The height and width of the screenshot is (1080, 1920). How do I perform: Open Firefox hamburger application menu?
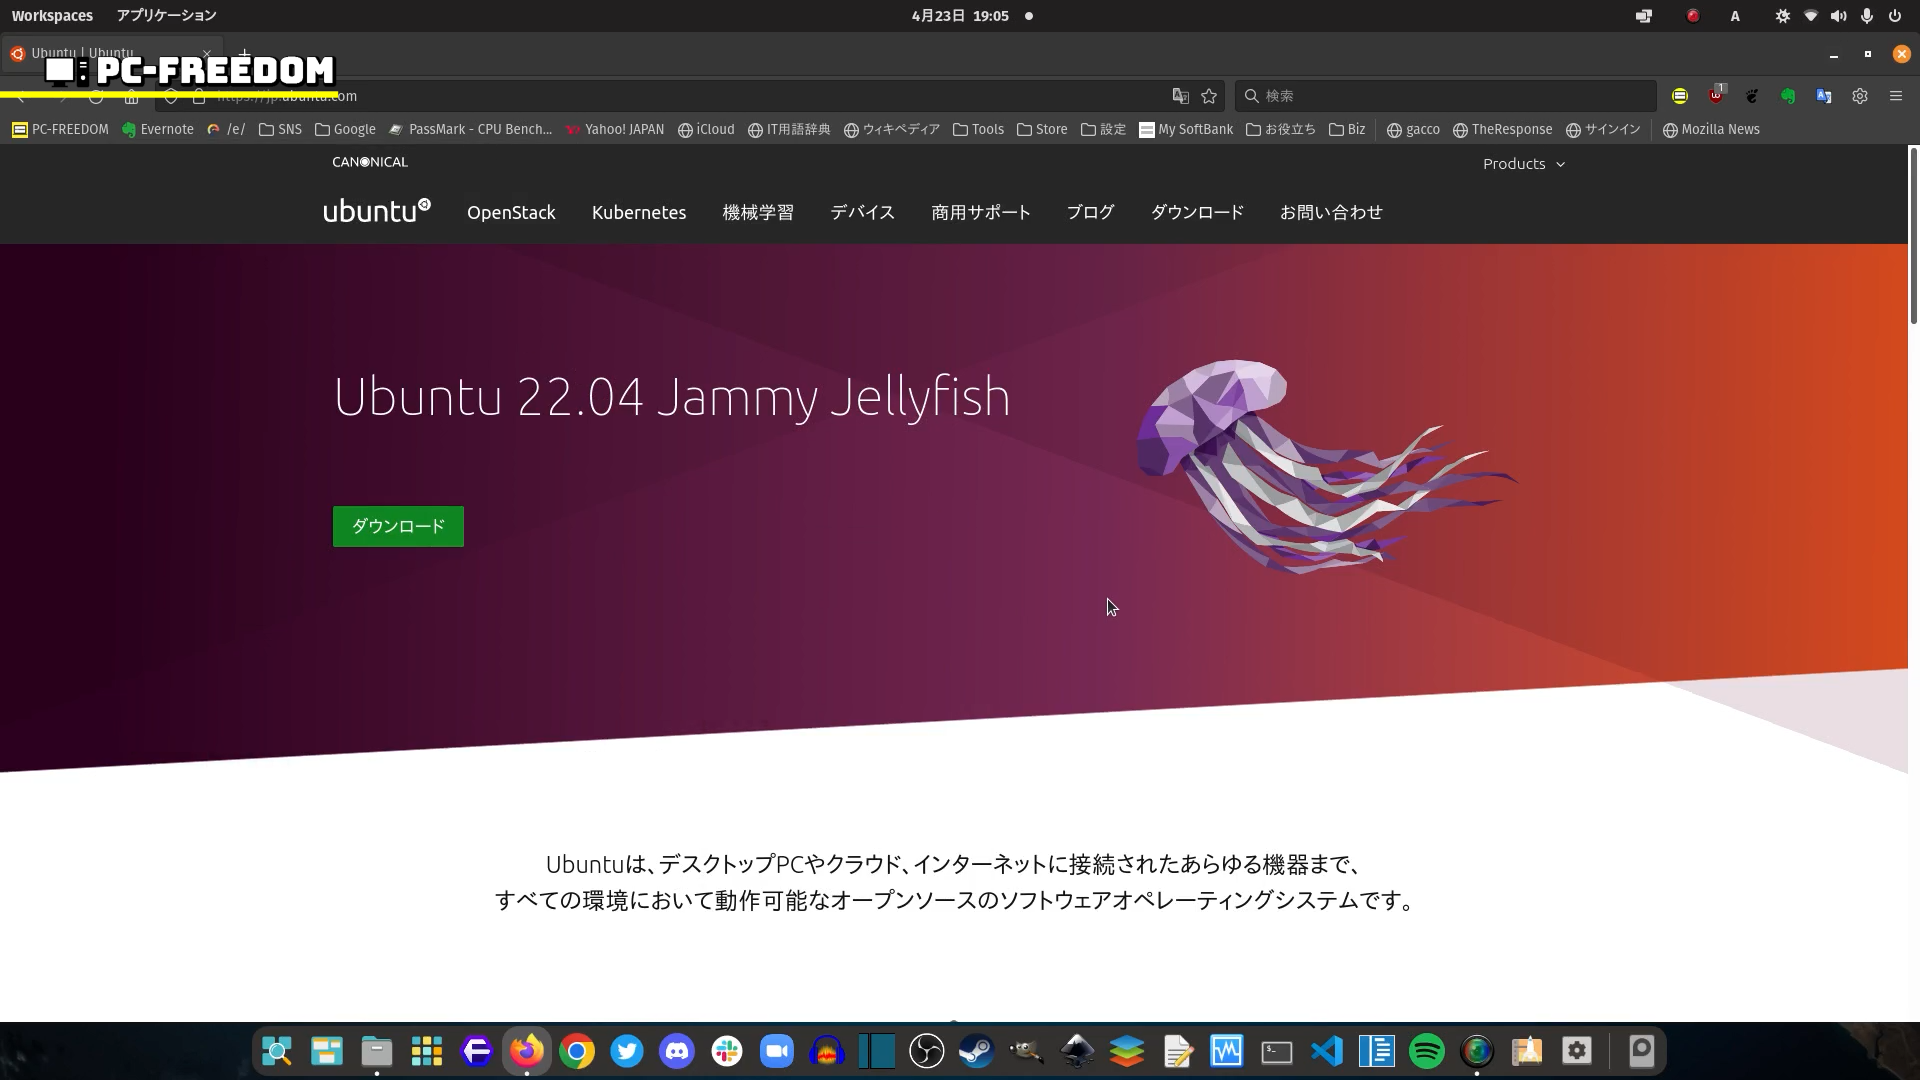(1895, 96)
